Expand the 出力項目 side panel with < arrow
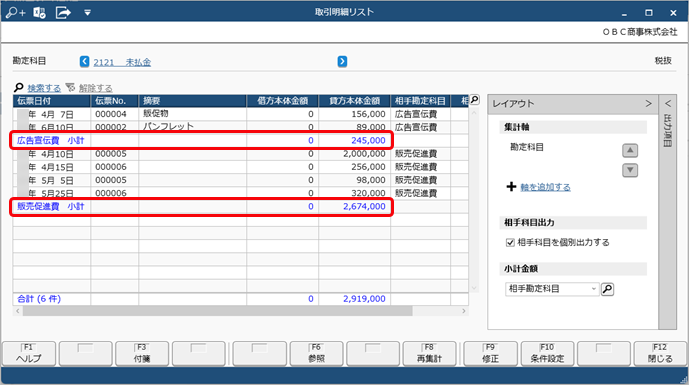 668,104
